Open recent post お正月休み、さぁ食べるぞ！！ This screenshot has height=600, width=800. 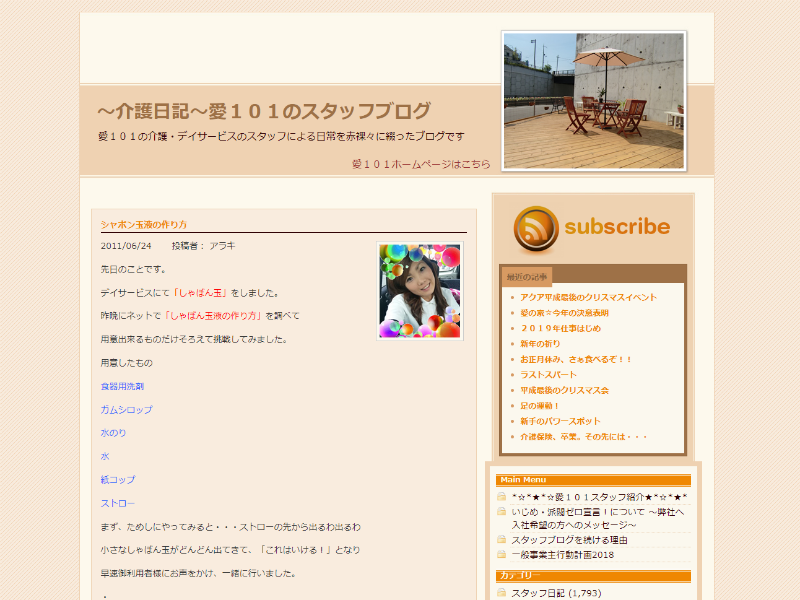tap(576, 359)
